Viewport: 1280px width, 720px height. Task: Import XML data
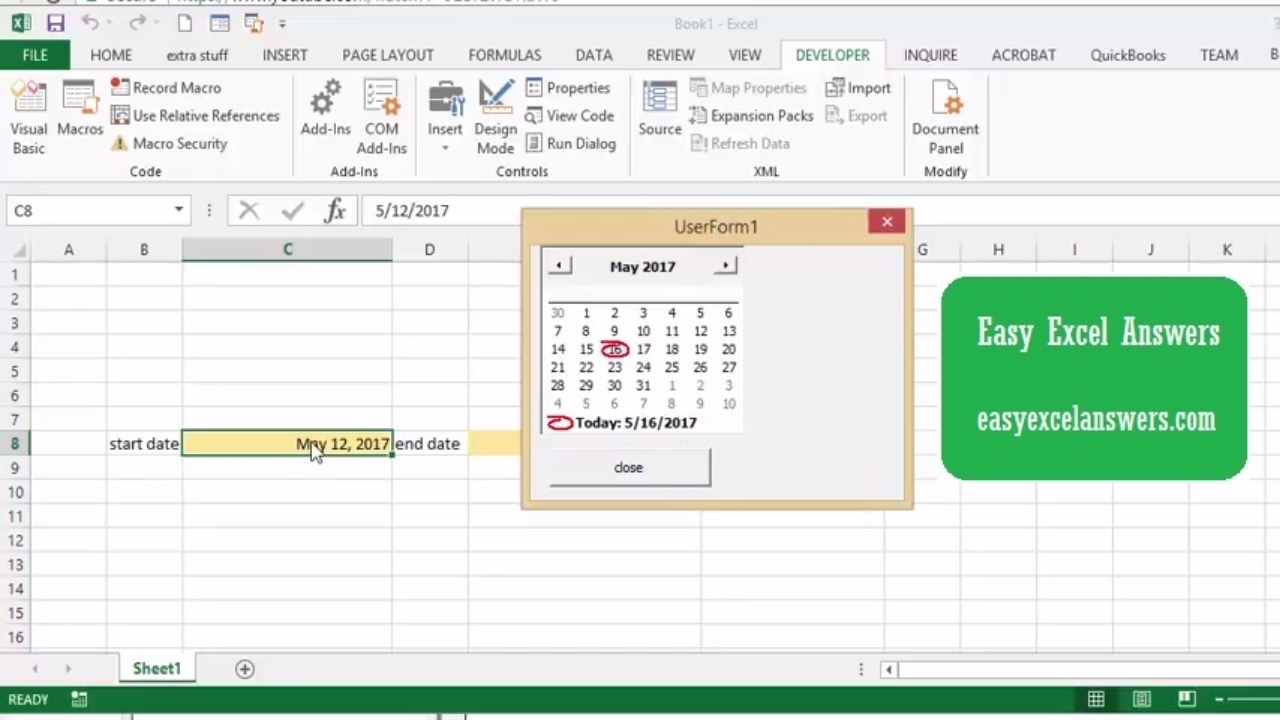[858, 88]
